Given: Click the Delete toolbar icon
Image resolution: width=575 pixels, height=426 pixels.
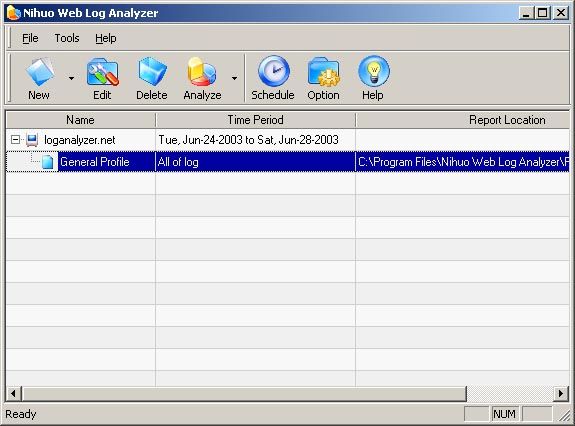Looking at the screenshot, I should coord(152,71).
